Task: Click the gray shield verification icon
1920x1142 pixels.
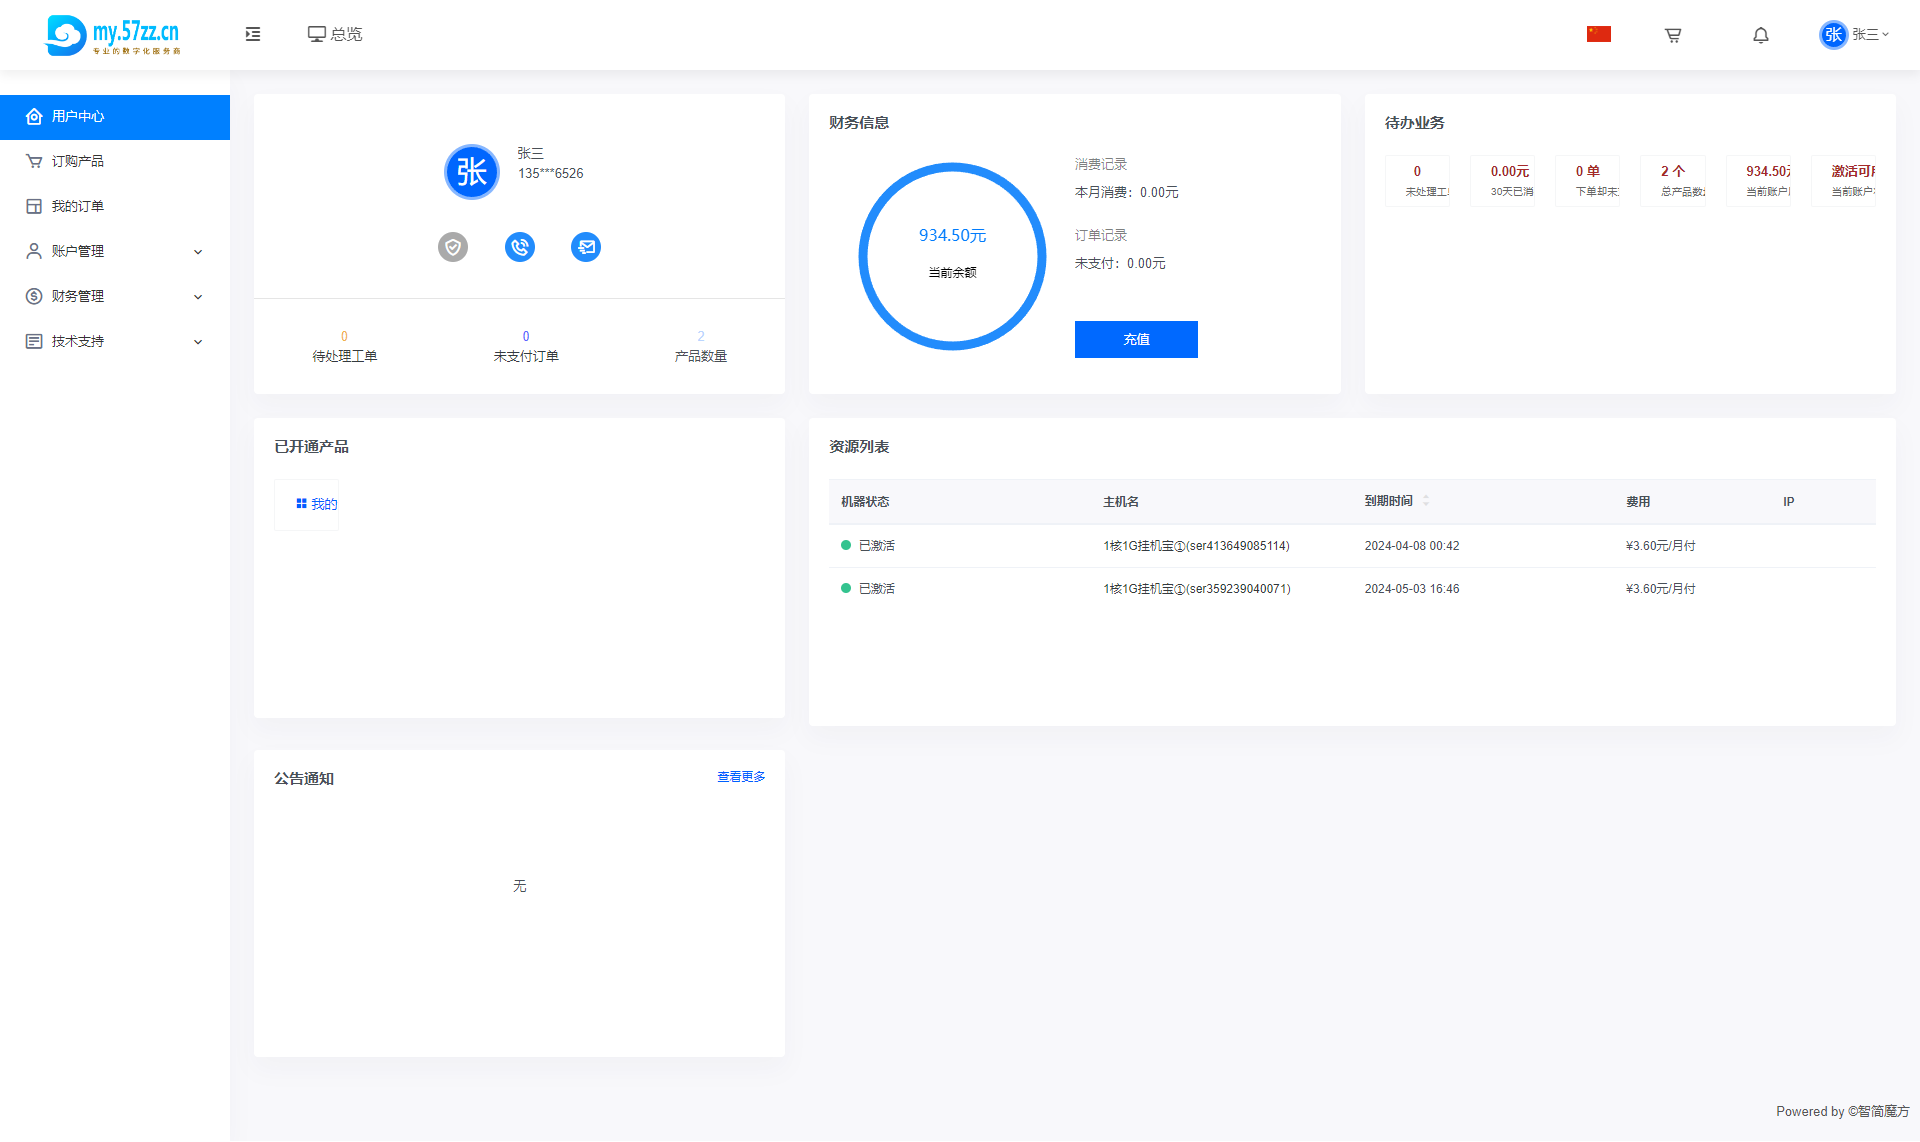Action: point(453,247)
